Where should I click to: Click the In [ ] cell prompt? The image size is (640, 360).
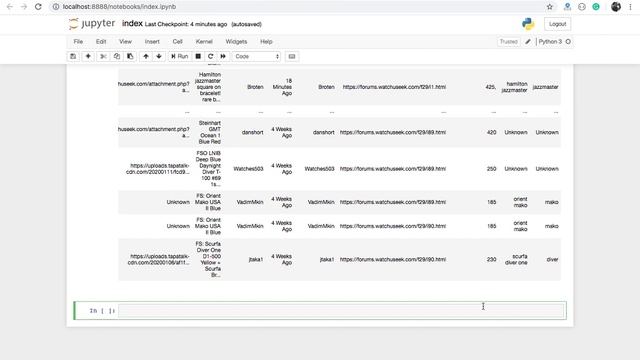102,311
